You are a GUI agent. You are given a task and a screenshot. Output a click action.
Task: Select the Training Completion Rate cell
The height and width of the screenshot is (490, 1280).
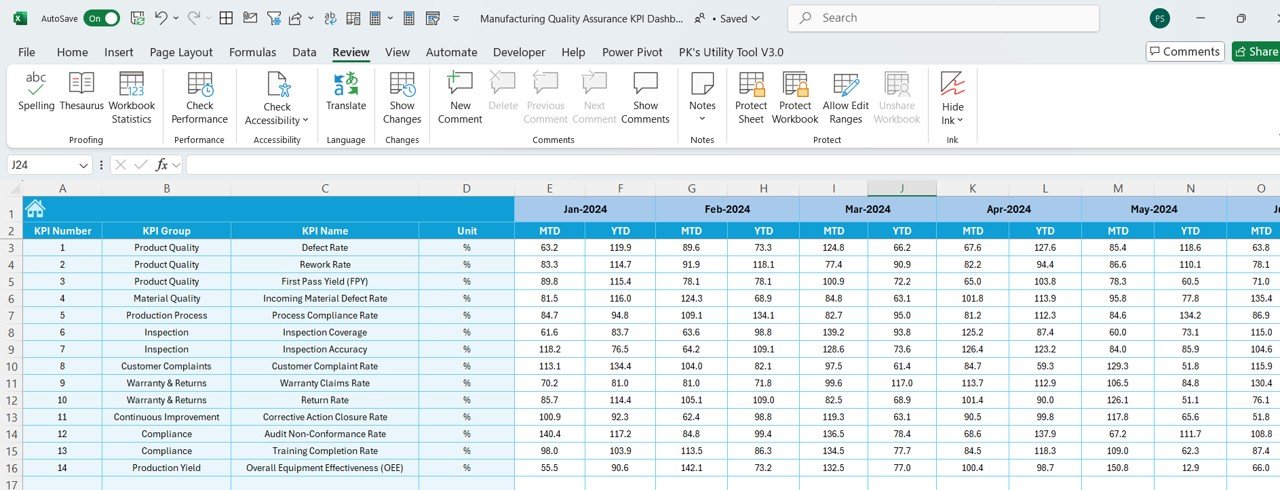[325, 451]
